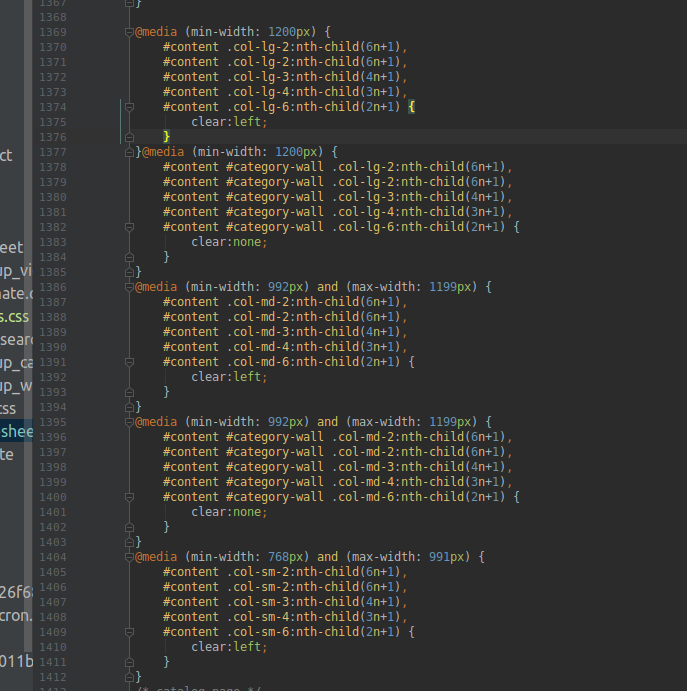Collapse the col-md-6 rule fold at line 1391
Viewport: 687px width, 691px height.
click(129, 362)
